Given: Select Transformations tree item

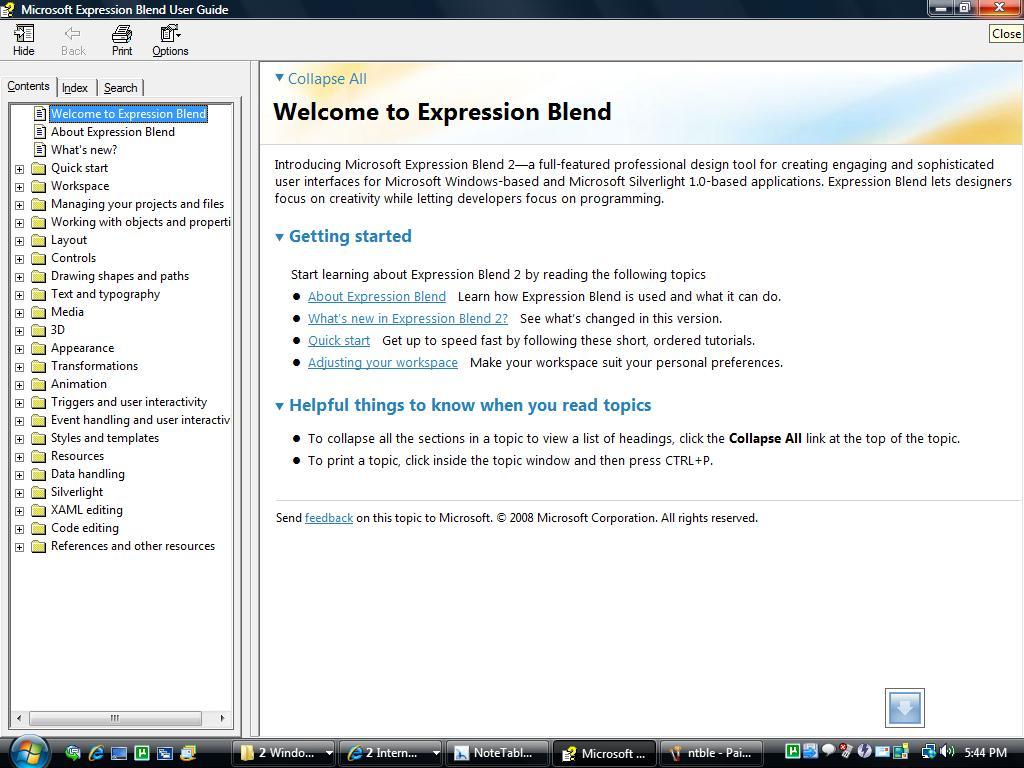Looking at the screenshot, I should coord(95,366).
